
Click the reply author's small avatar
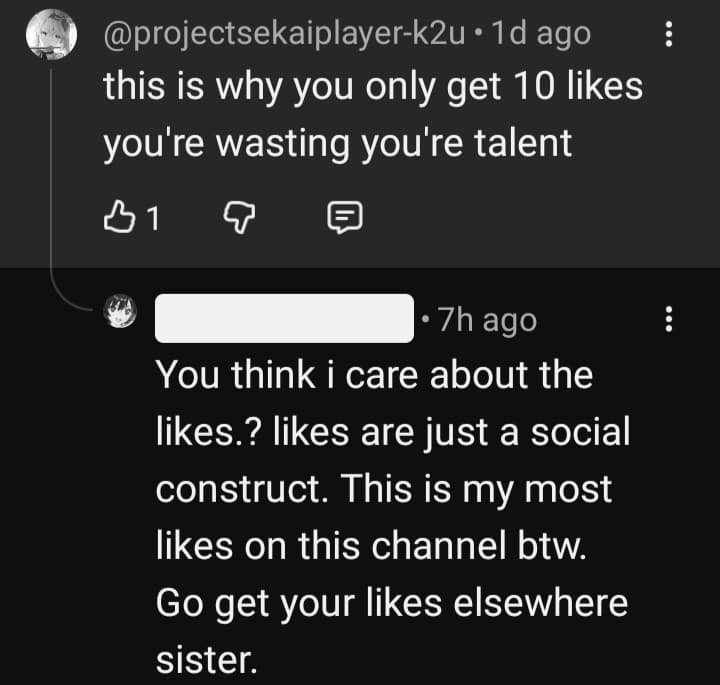pyautogui.click(x=120, y=310)
